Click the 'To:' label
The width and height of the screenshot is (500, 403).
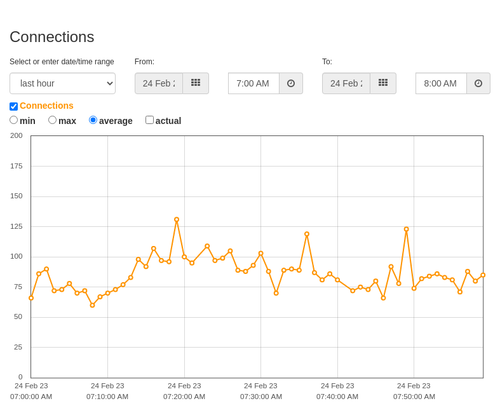pyautogui.click(x=327, y=62)
